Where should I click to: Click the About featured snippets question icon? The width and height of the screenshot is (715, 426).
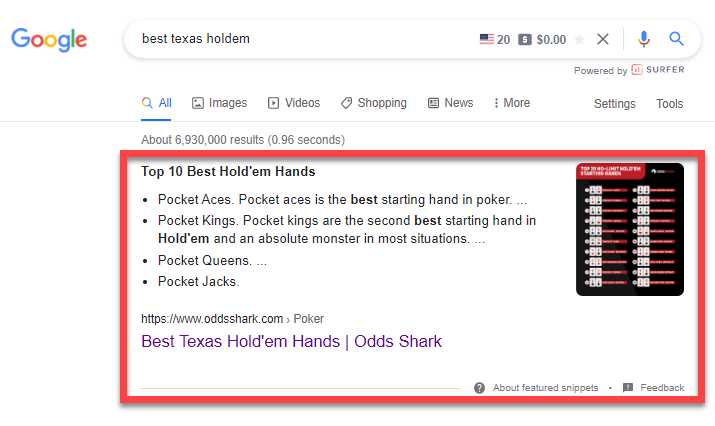click(480, 388)
